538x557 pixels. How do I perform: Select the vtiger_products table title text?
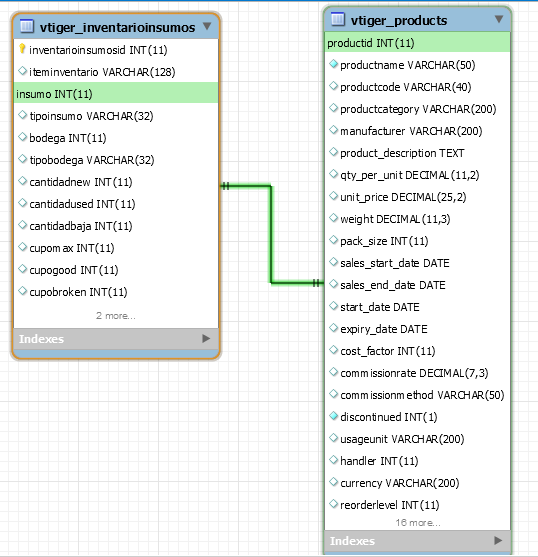point(399,20)
